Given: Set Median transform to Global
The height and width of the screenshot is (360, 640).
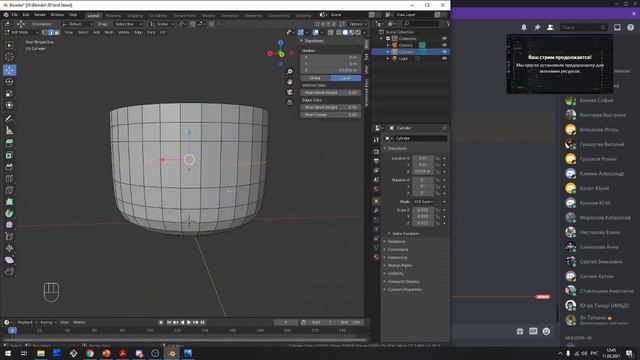Looking at the screenshot, I should click(x=315, y=78).
